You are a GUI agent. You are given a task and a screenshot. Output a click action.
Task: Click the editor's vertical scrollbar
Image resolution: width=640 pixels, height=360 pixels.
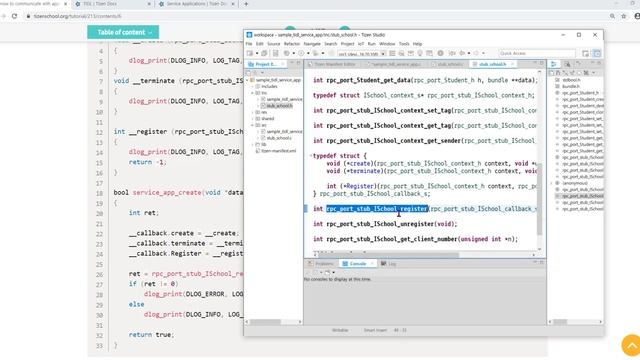click(540, 199)
